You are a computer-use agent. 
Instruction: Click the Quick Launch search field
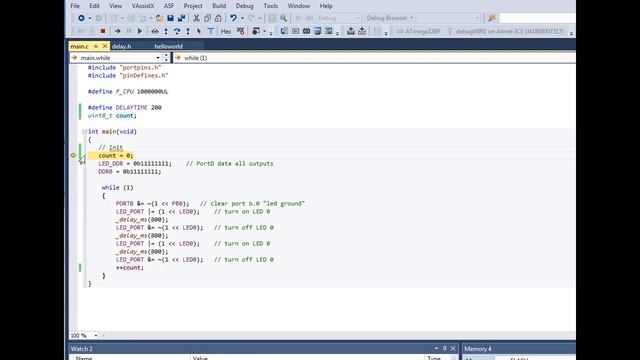pos(537,18)
